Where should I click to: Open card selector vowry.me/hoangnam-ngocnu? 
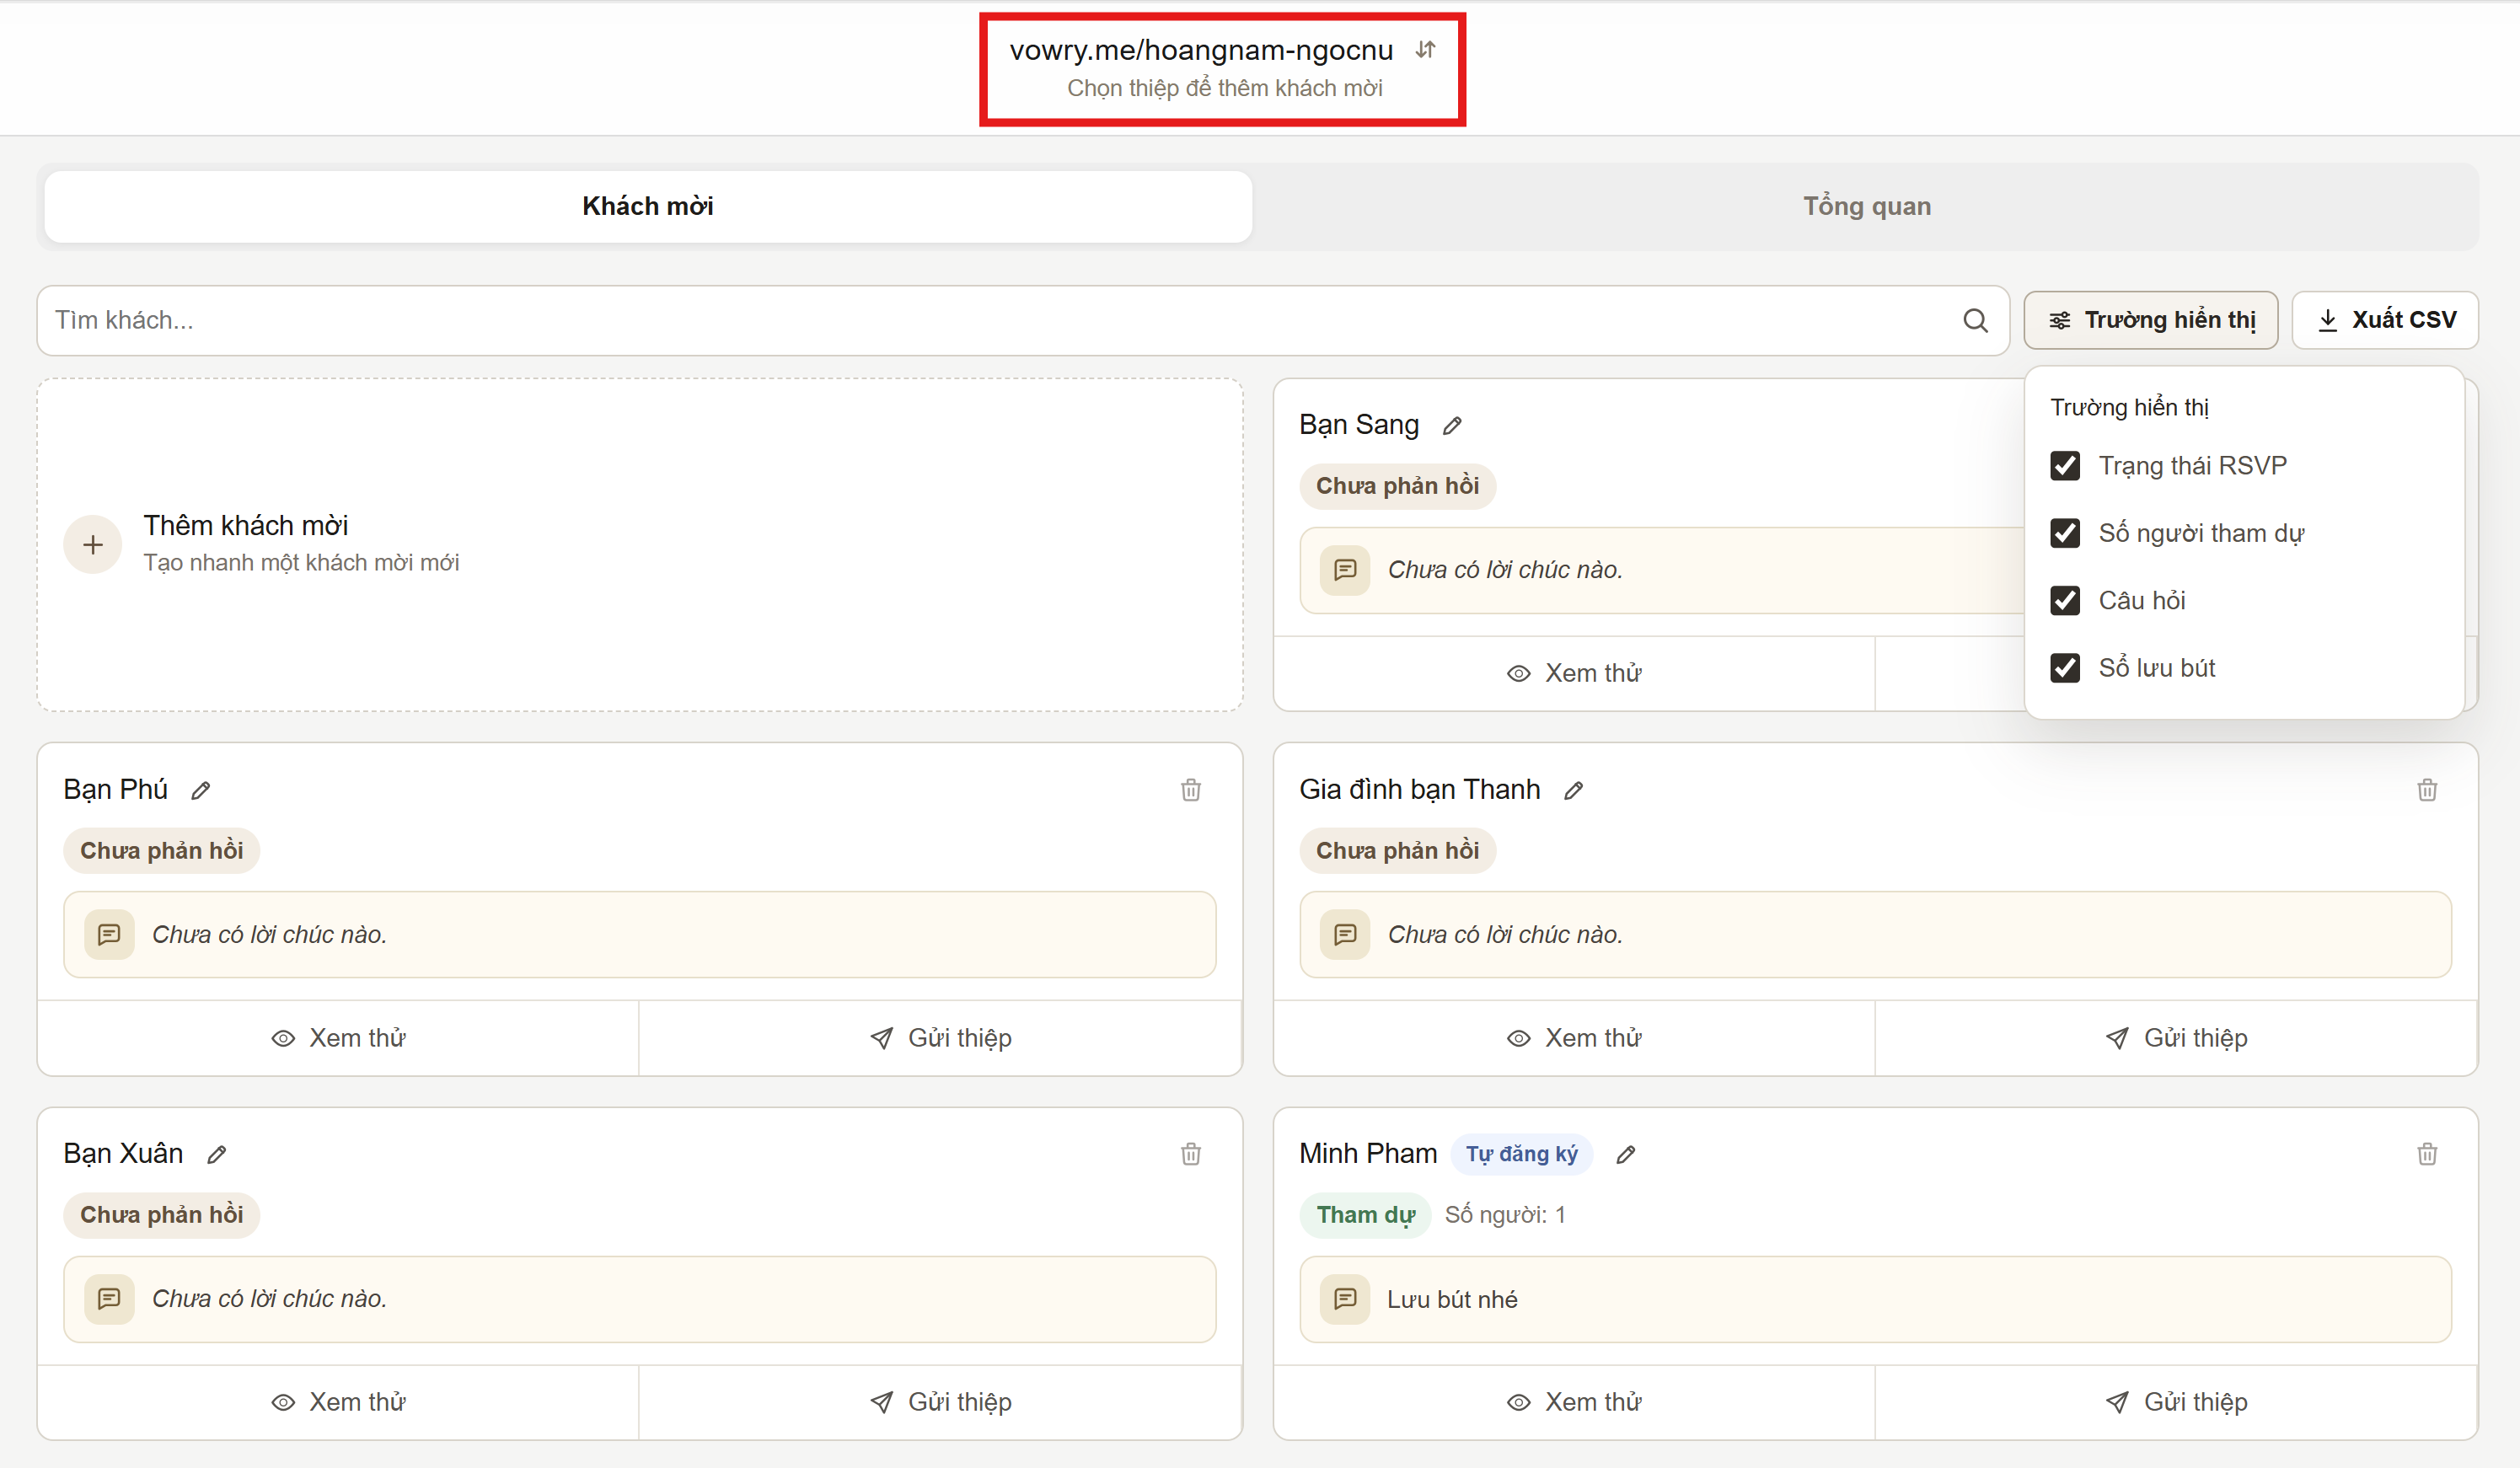point(1223,68)
